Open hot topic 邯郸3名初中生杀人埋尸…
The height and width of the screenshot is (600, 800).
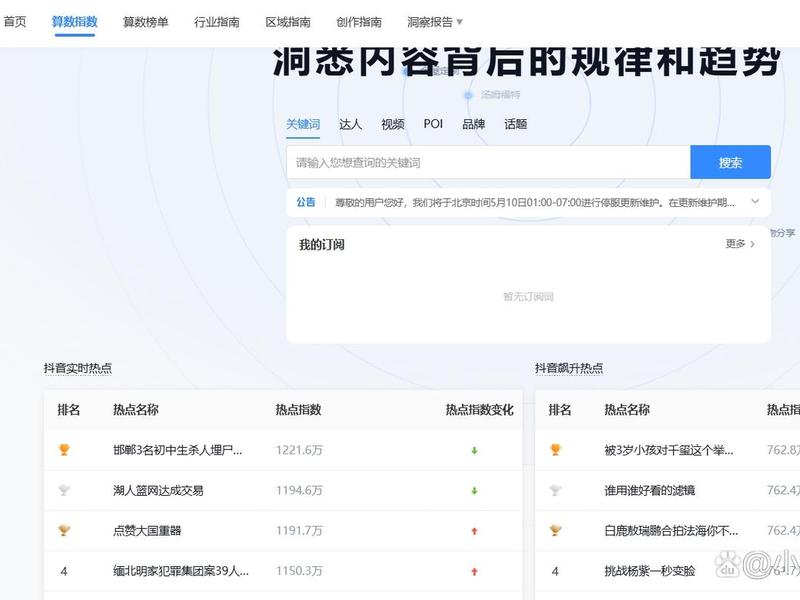click(x=178, y=450)
